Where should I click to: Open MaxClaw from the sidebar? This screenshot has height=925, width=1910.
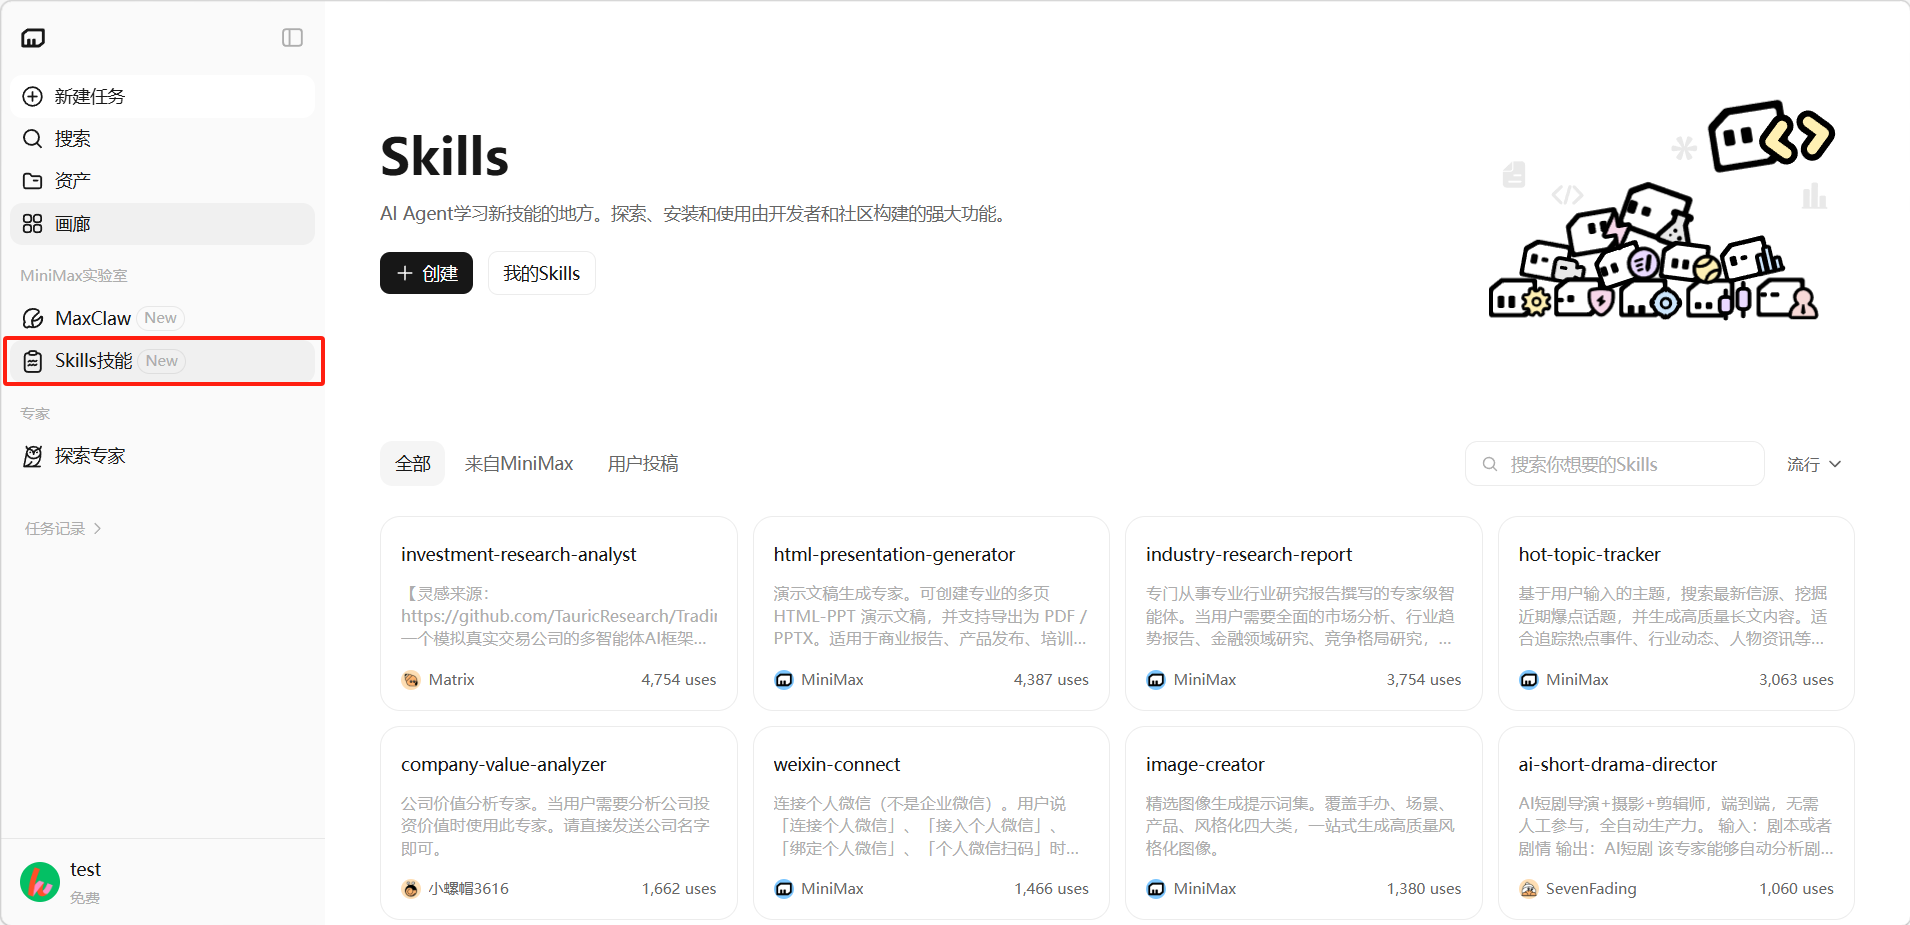tap(93, 318)
